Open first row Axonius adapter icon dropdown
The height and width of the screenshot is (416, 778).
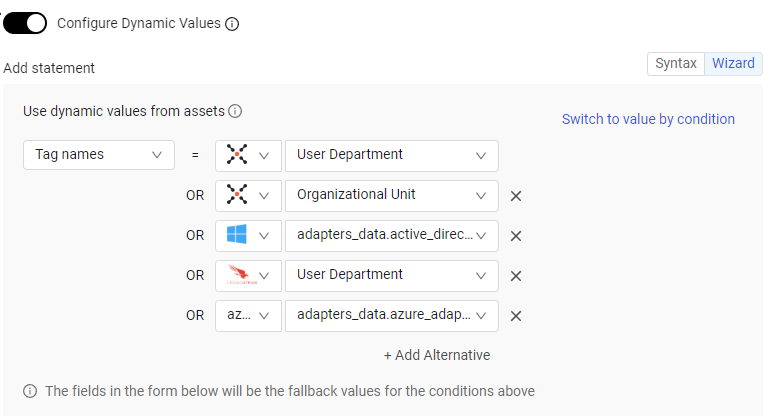point(248,155)
